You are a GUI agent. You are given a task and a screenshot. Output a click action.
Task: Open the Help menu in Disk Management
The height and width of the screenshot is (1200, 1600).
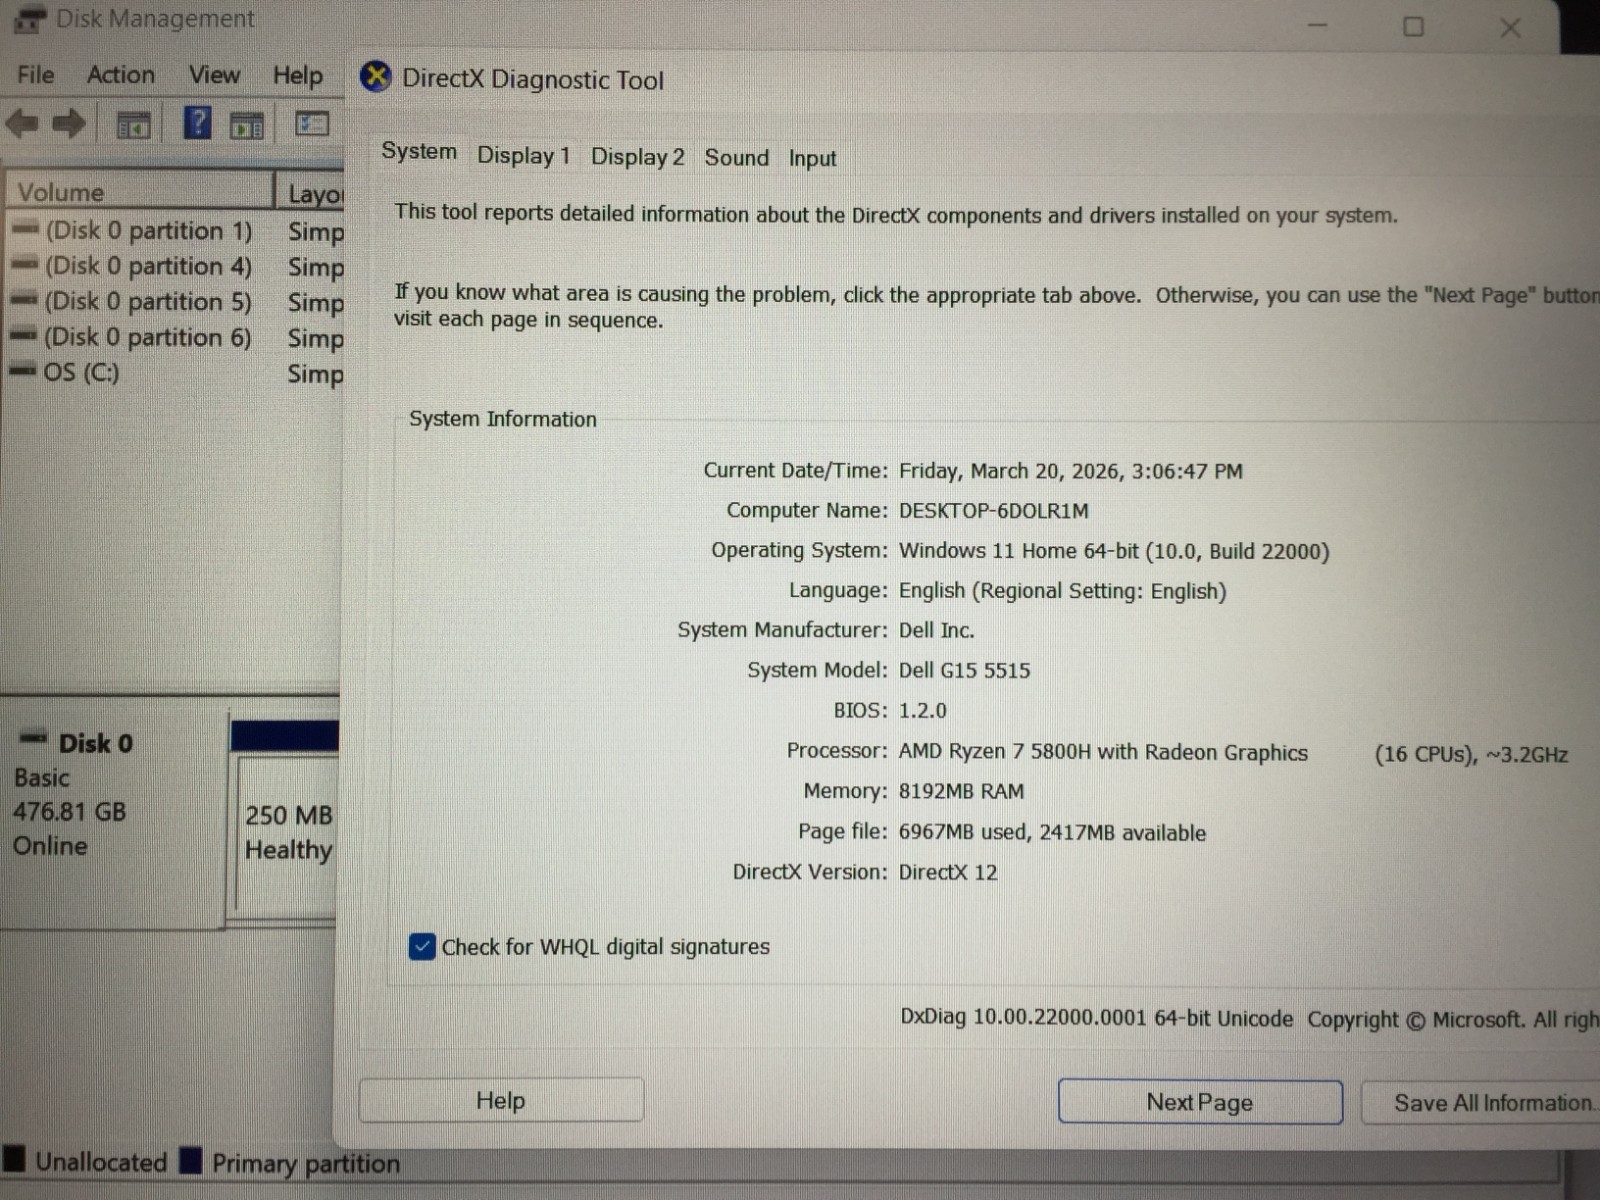pos(298,76)
